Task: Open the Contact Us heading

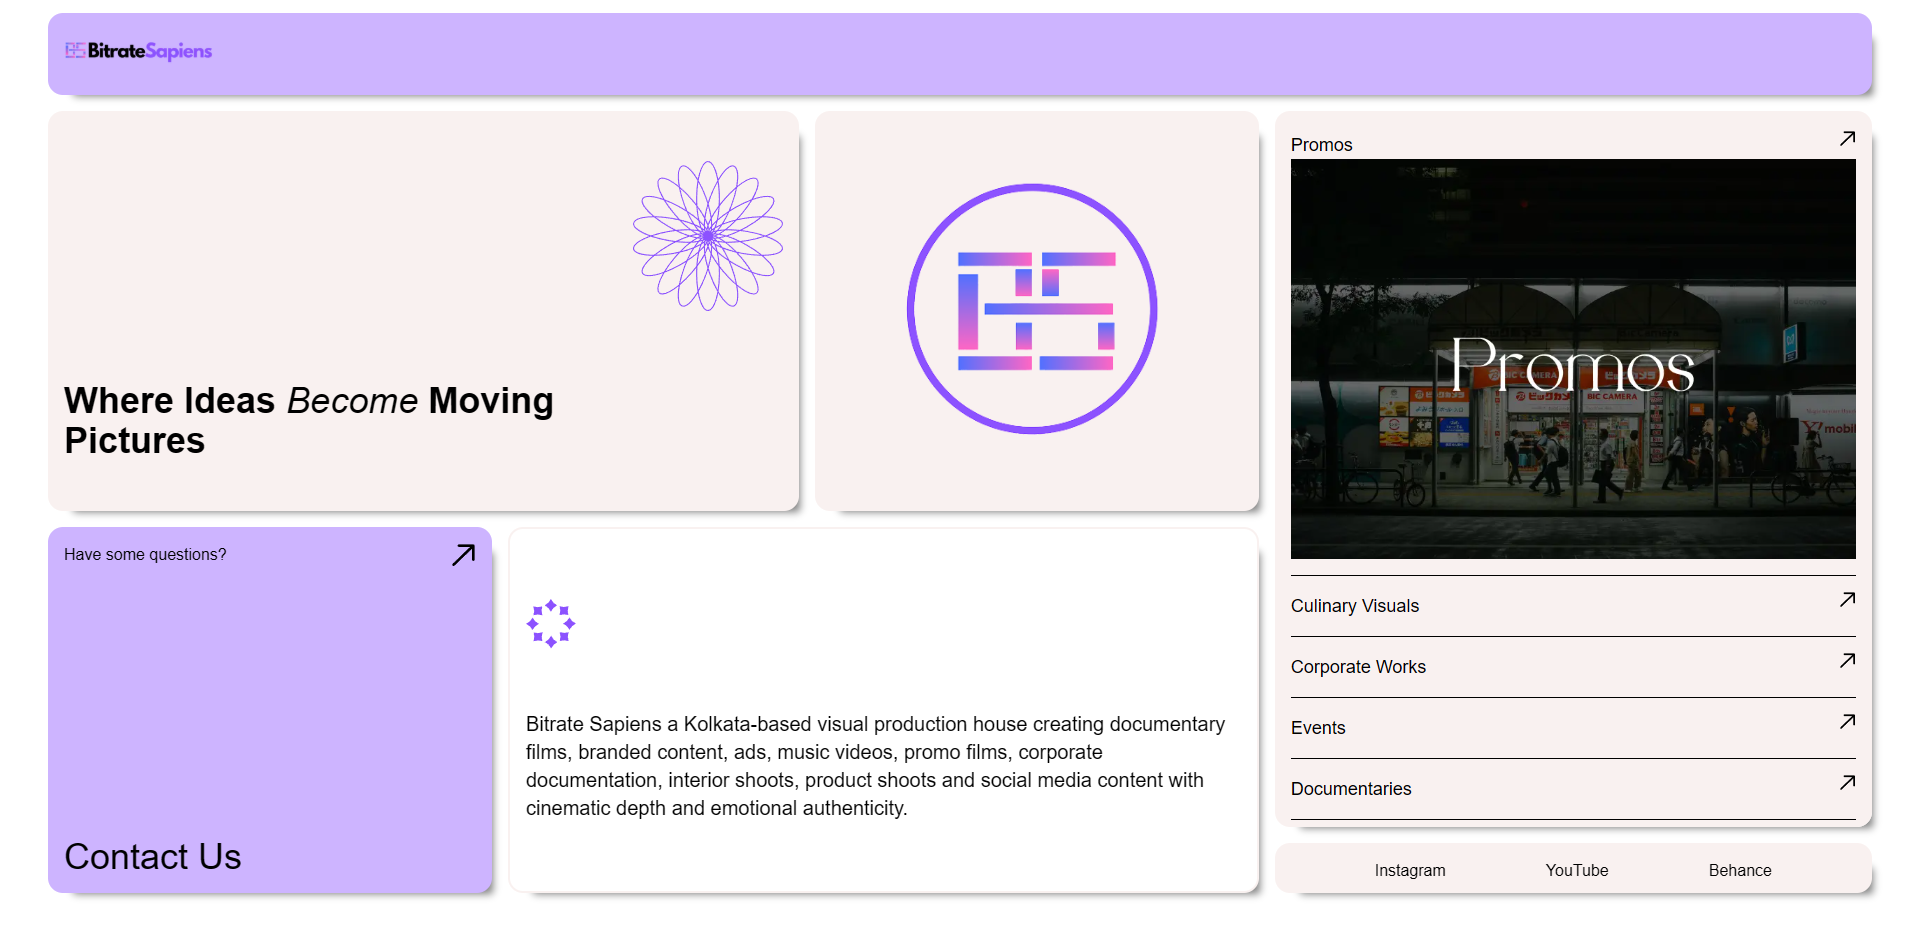Action: pos(153,857)
